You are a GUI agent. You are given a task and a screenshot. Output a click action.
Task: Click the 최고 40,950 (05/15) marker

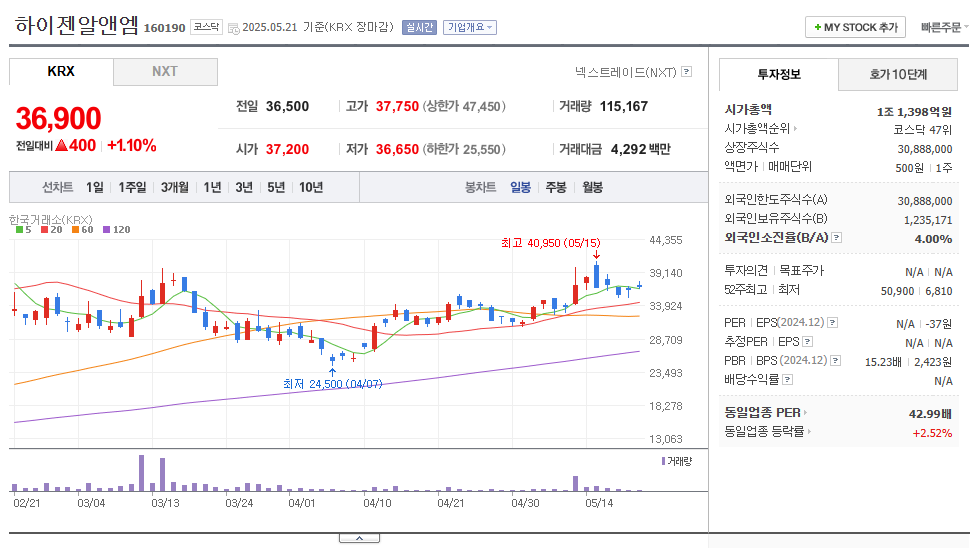[551, 243]
